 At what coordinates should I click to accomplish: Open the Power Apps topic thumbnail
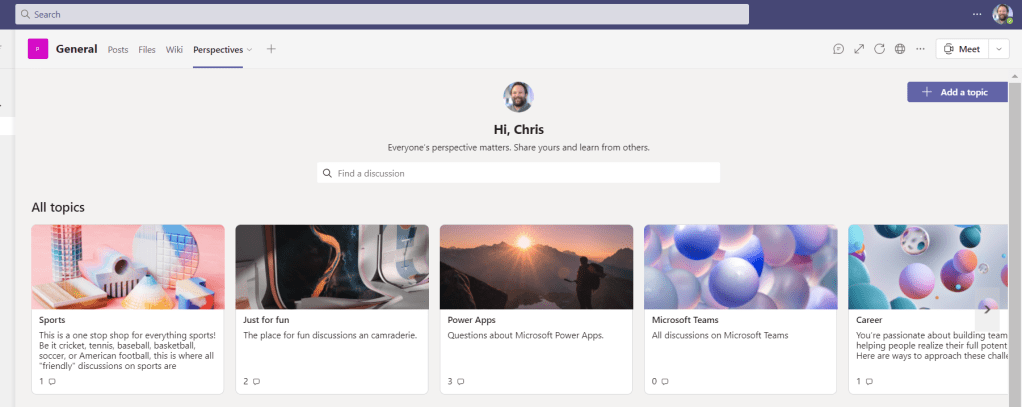click(536, 266)
